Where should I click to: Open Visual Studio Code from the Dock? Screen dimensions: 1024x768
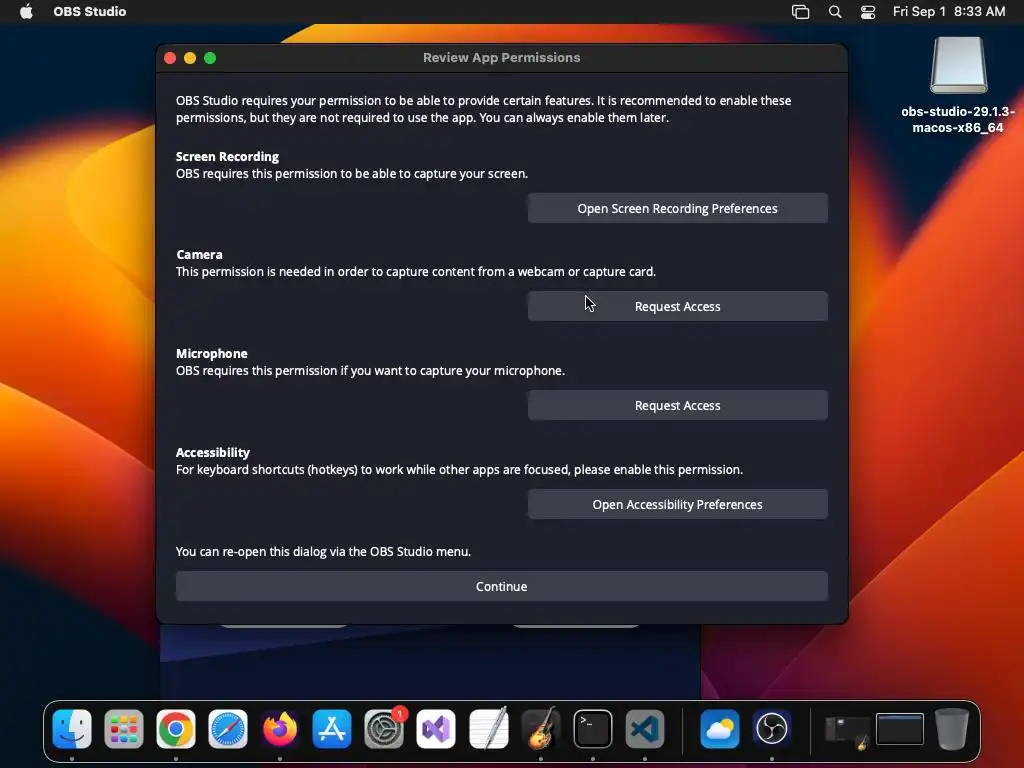[645, 729]
